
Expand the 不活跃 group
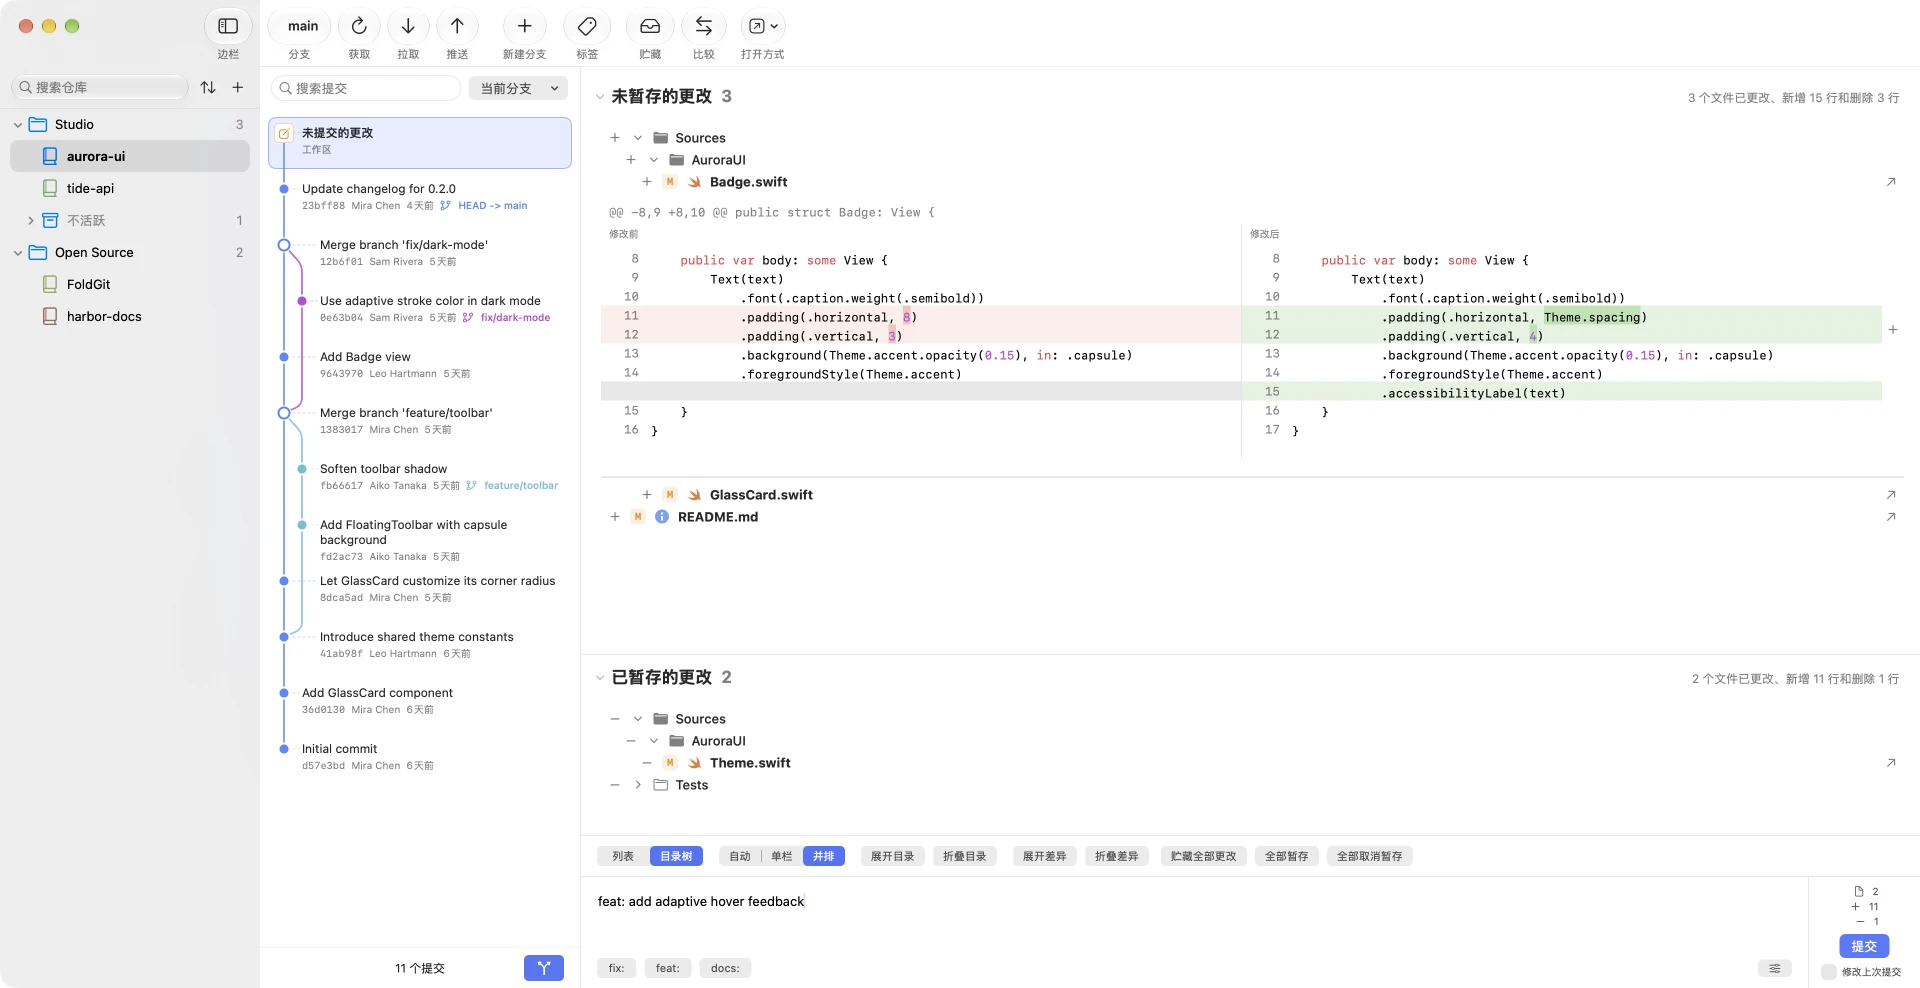click(x=30, y=221)
